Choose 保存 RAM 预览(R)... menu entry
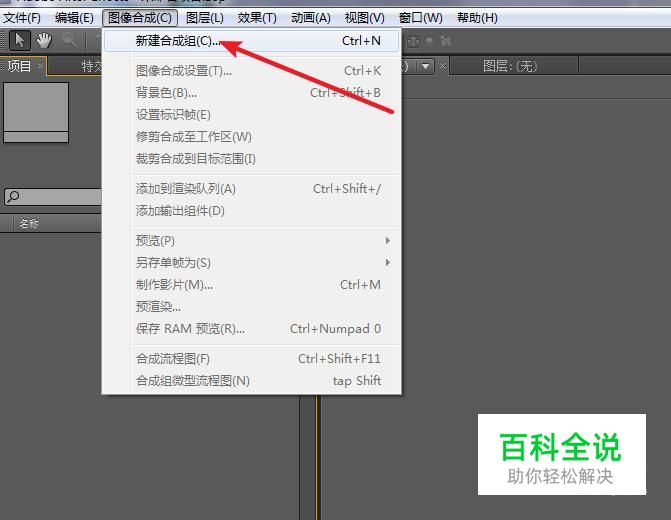The width and height of the screenshot is (671, 520). (x=252, y=329)
